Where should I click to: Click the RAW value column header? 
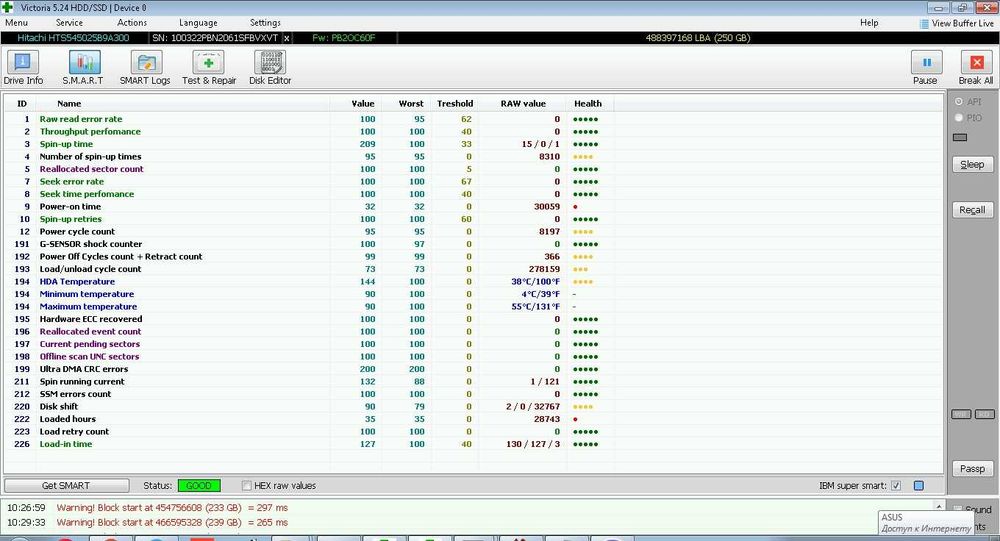point(523,103)
